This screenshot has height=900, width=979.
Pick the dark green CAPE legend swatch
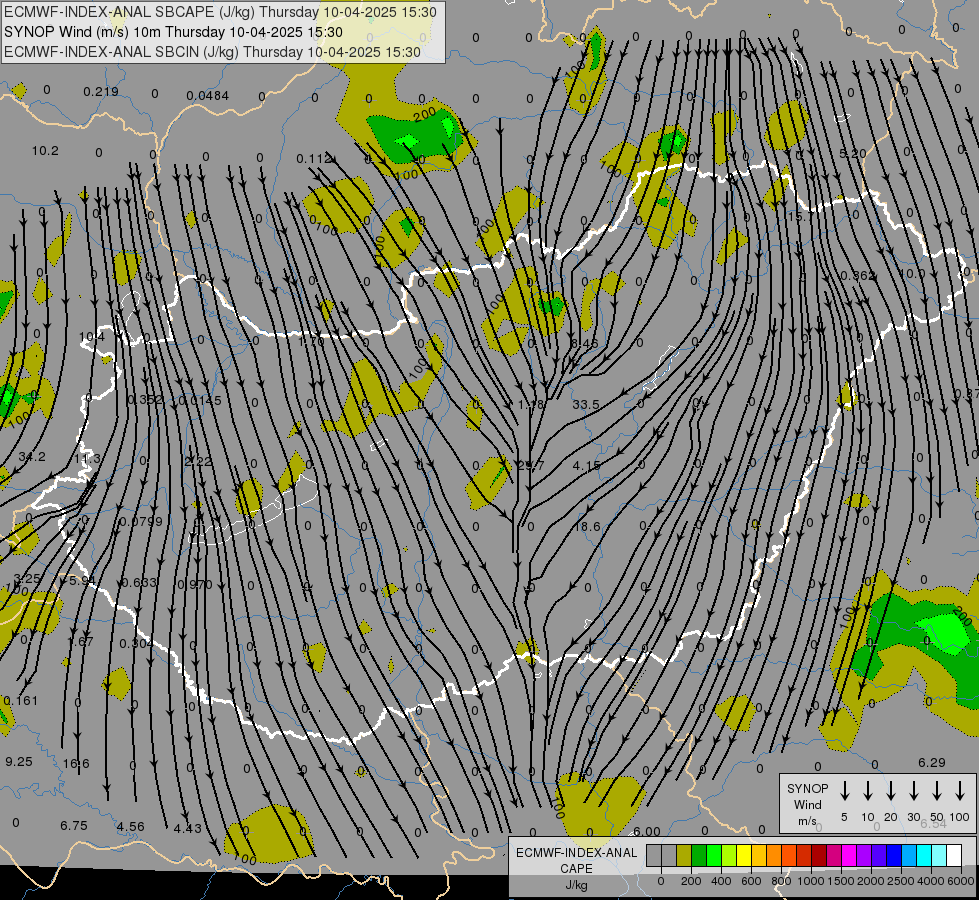coord(699,855)
